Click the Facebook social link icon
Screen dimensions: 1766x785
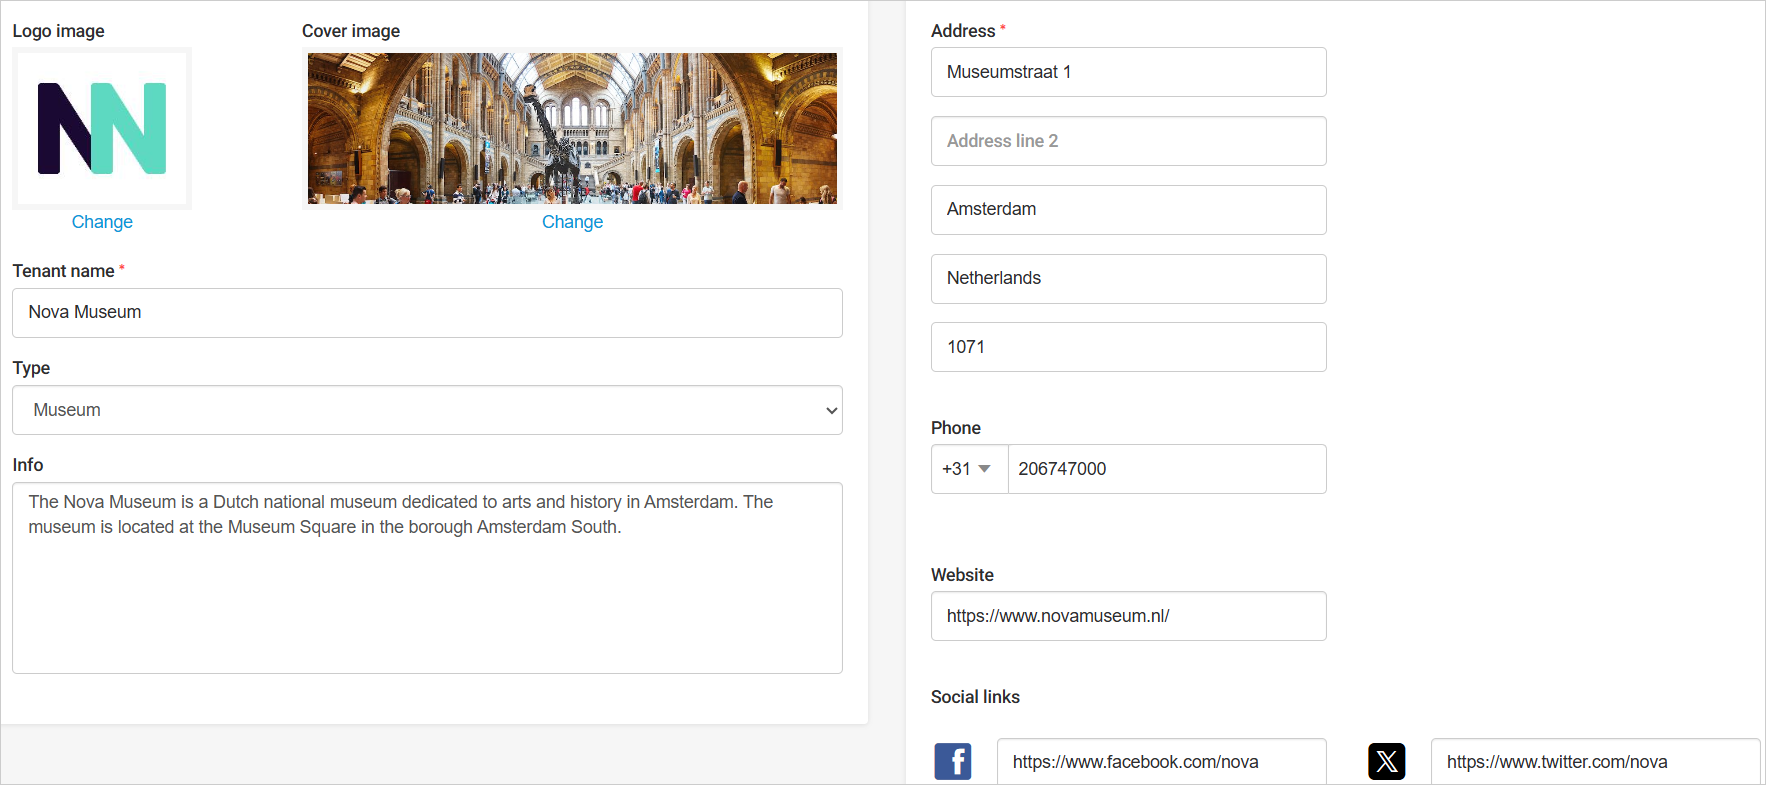pyautogui.click(x=953, y=761)
